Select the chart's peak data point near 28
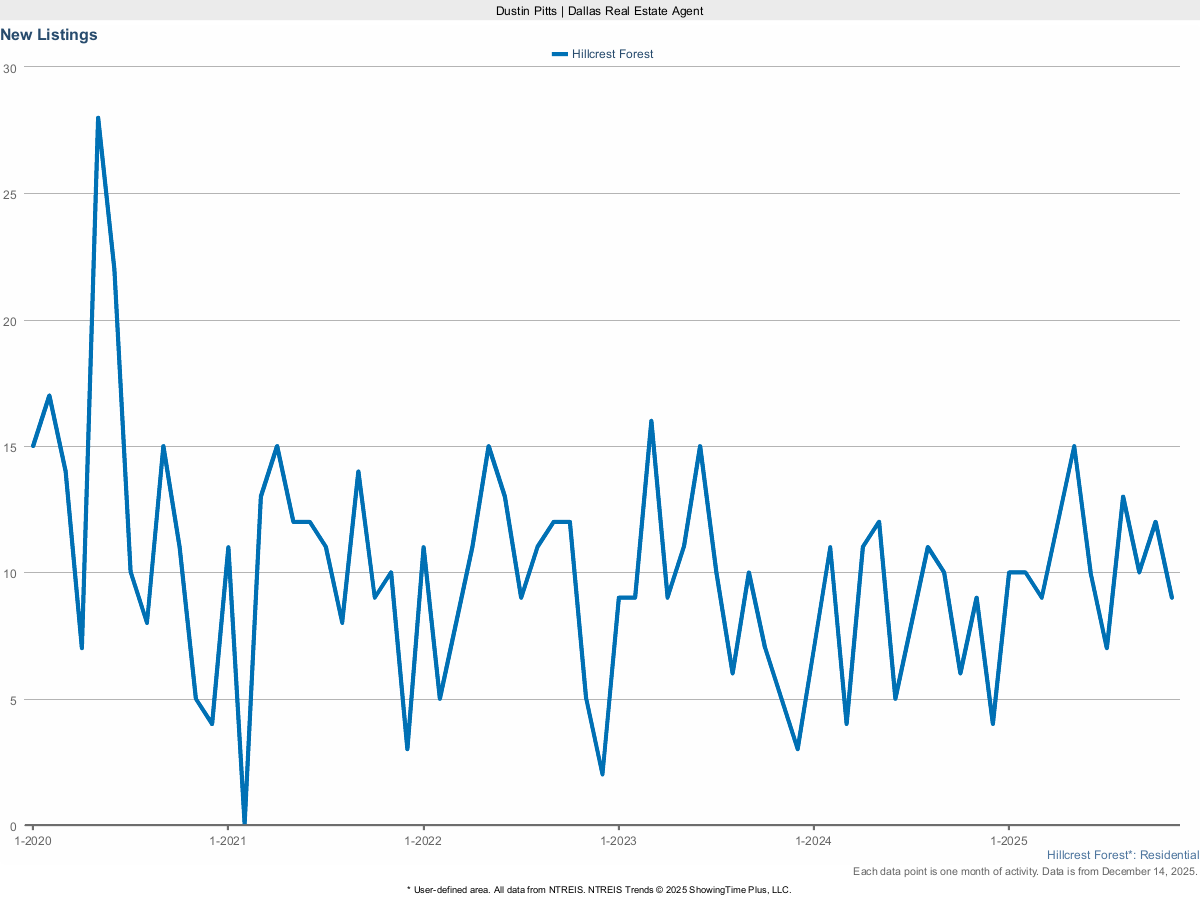The width and height of the screenshot is (1200, 900). point(98,117)
